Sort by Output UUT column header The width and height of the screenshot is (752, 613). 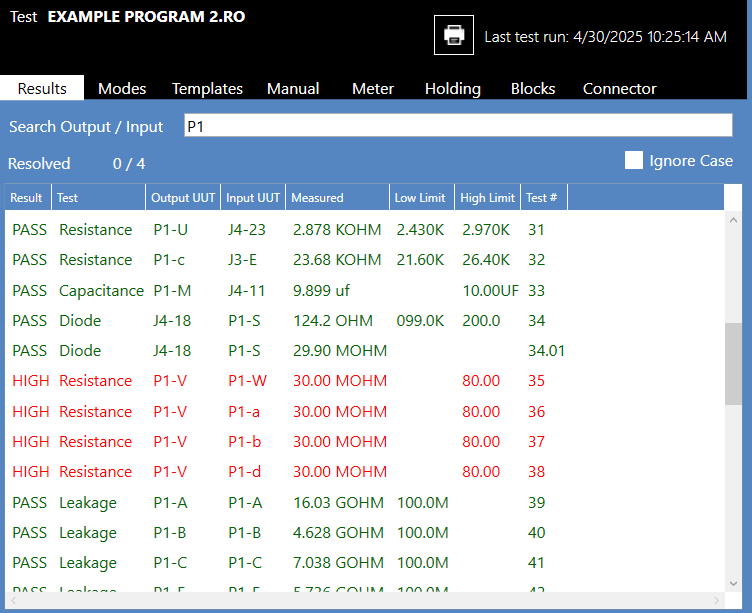coord(183,197)
